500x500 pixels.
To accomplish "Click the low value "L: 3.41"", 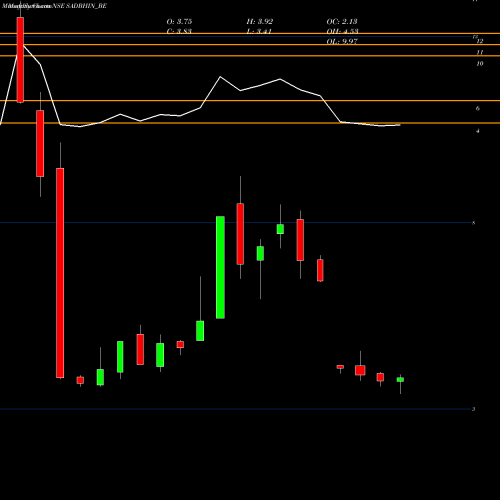I will click(x=260, y=31).
